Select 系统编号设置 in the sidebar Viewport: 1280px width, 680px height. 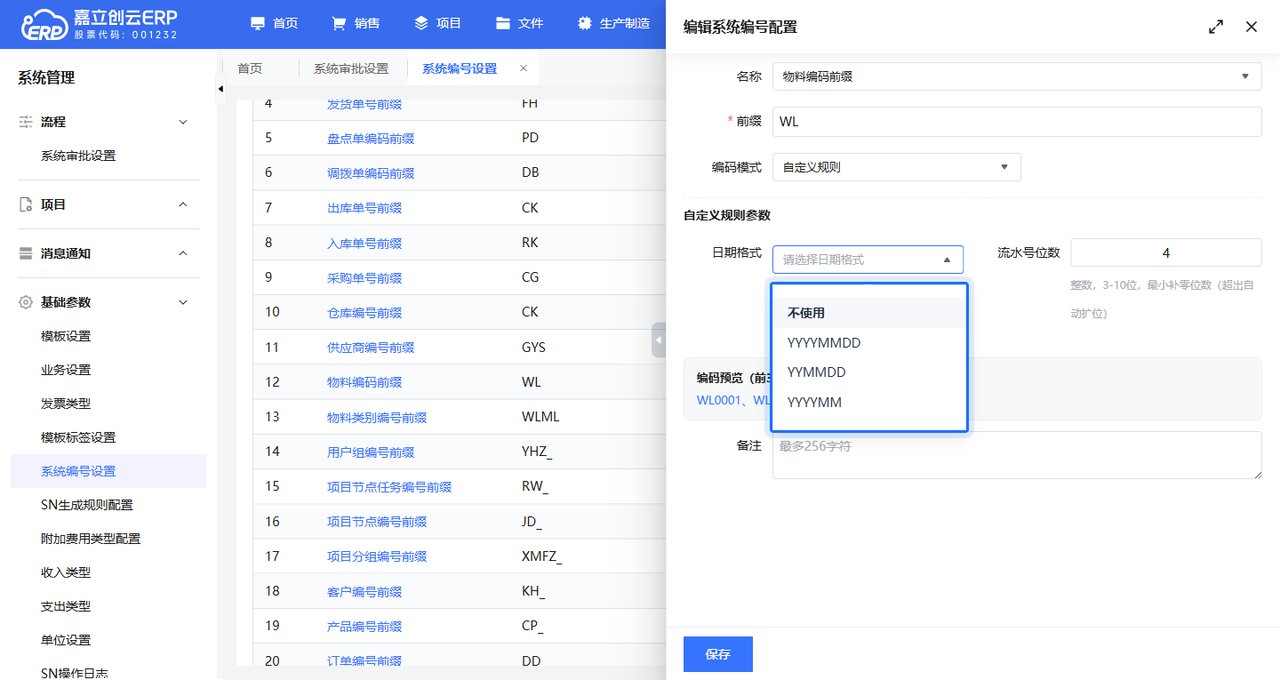(x=108, y=471)
